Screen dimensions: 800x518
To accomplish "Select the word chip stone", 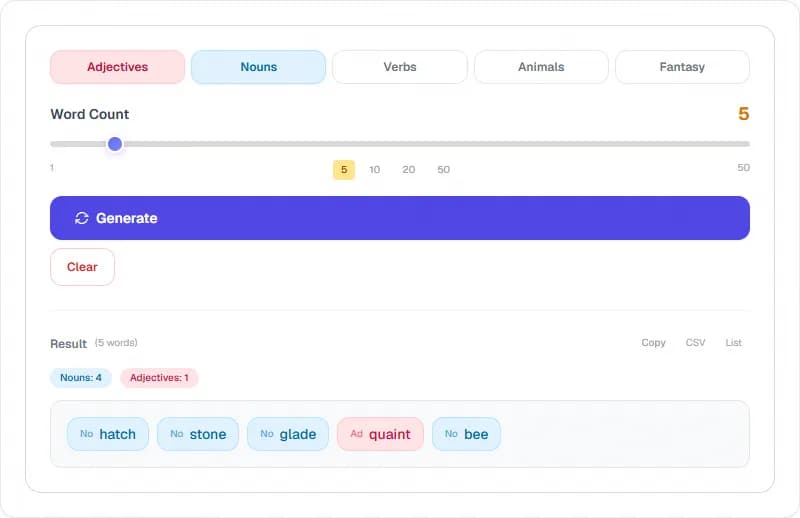I will (198, 434).
